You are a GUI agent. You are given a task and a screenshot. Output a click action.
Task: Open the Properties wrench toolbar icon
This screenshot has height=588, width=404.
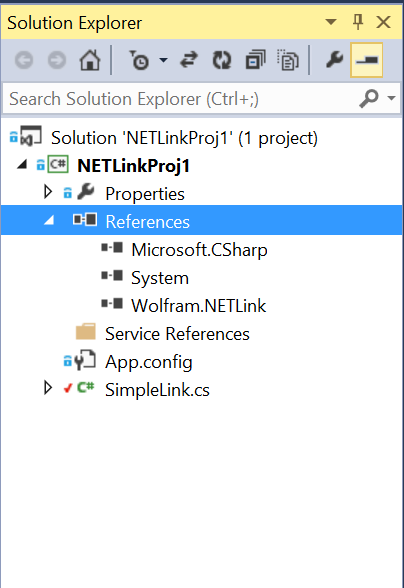tap(335, 60)
